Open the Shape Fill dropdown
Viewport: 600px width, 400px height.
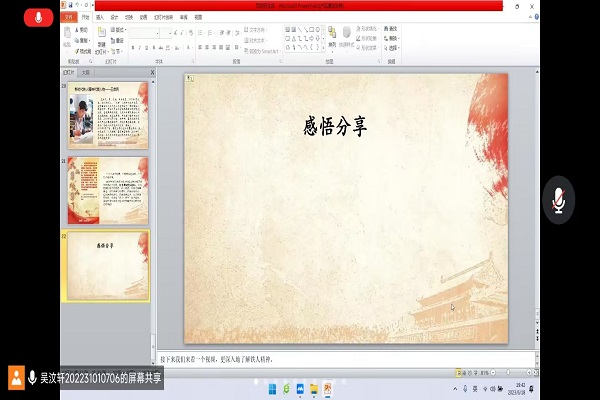366,30
